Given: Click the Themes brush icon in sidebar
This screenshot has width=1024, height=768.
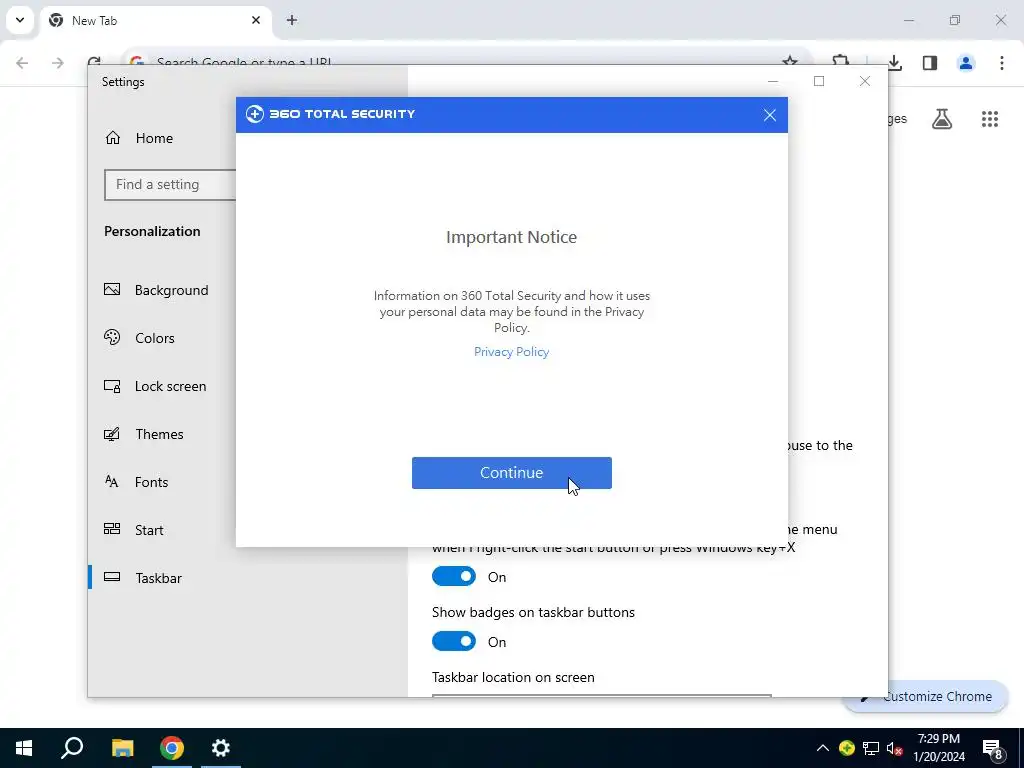Looking at the screenshot, I should tap(112, 434).
